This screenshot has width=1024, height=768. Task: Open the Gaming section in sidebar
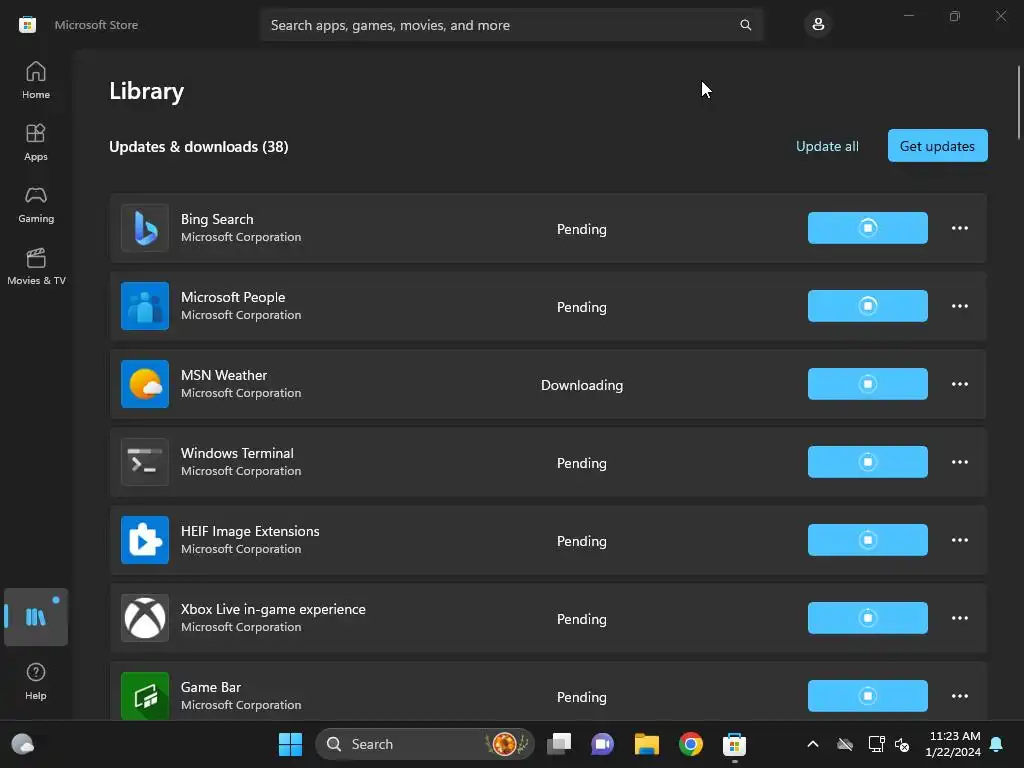(36, 204)
